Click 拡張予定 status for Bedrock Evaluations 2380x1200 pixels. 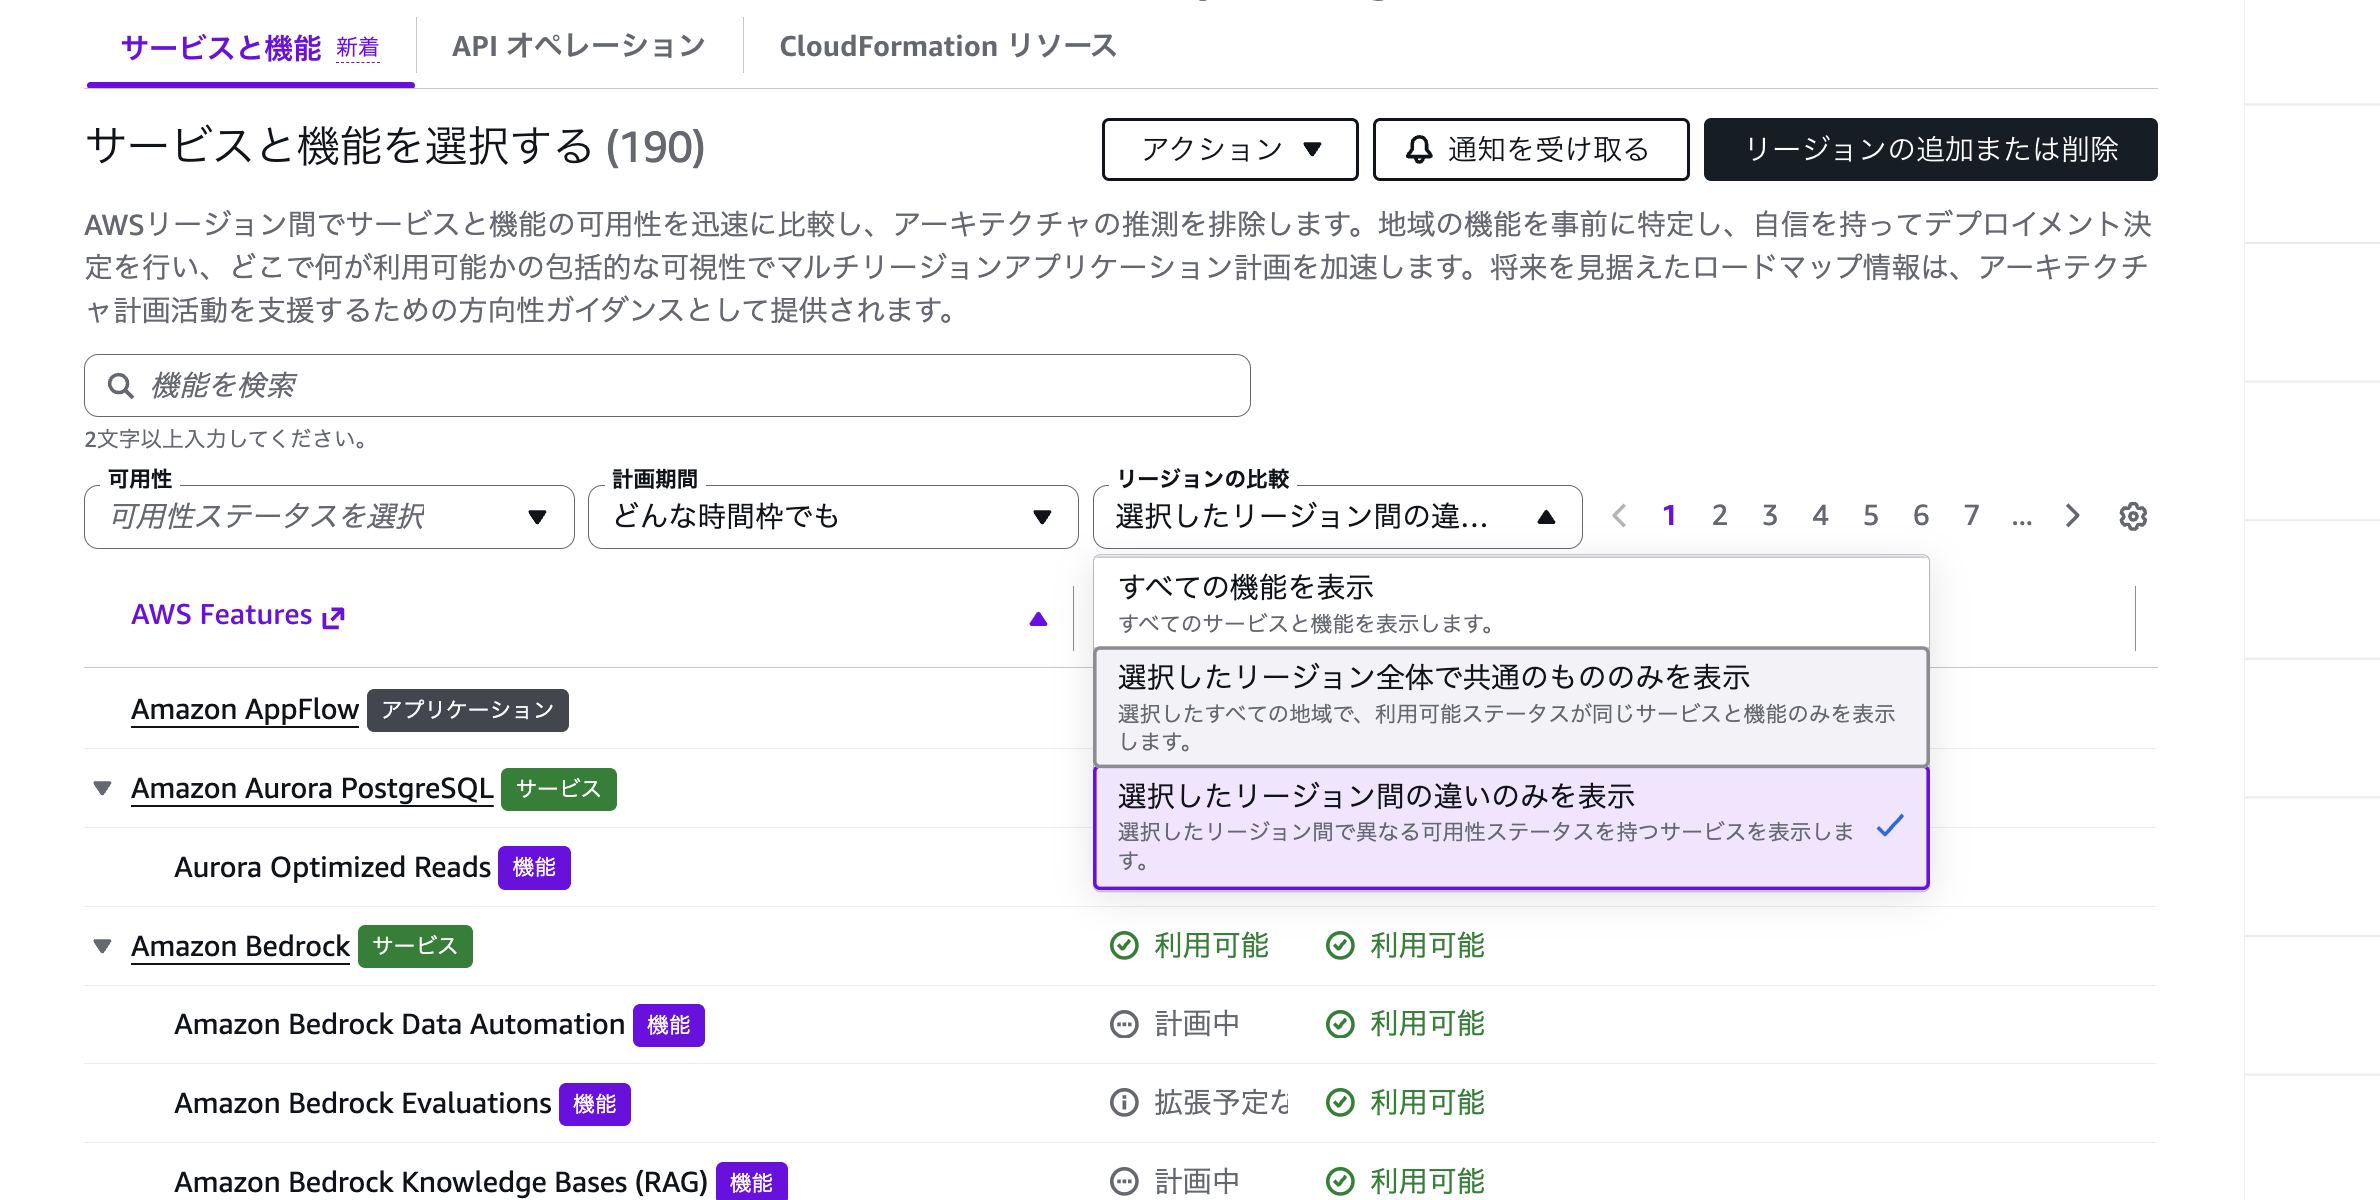coord(1199,1102)
